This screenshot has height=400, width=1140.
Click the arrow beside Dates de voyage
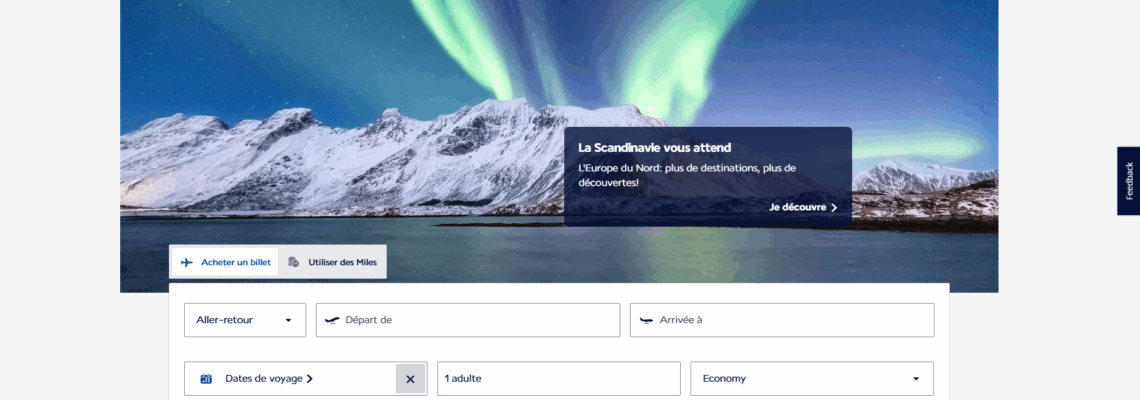click(x=310, y=378)
